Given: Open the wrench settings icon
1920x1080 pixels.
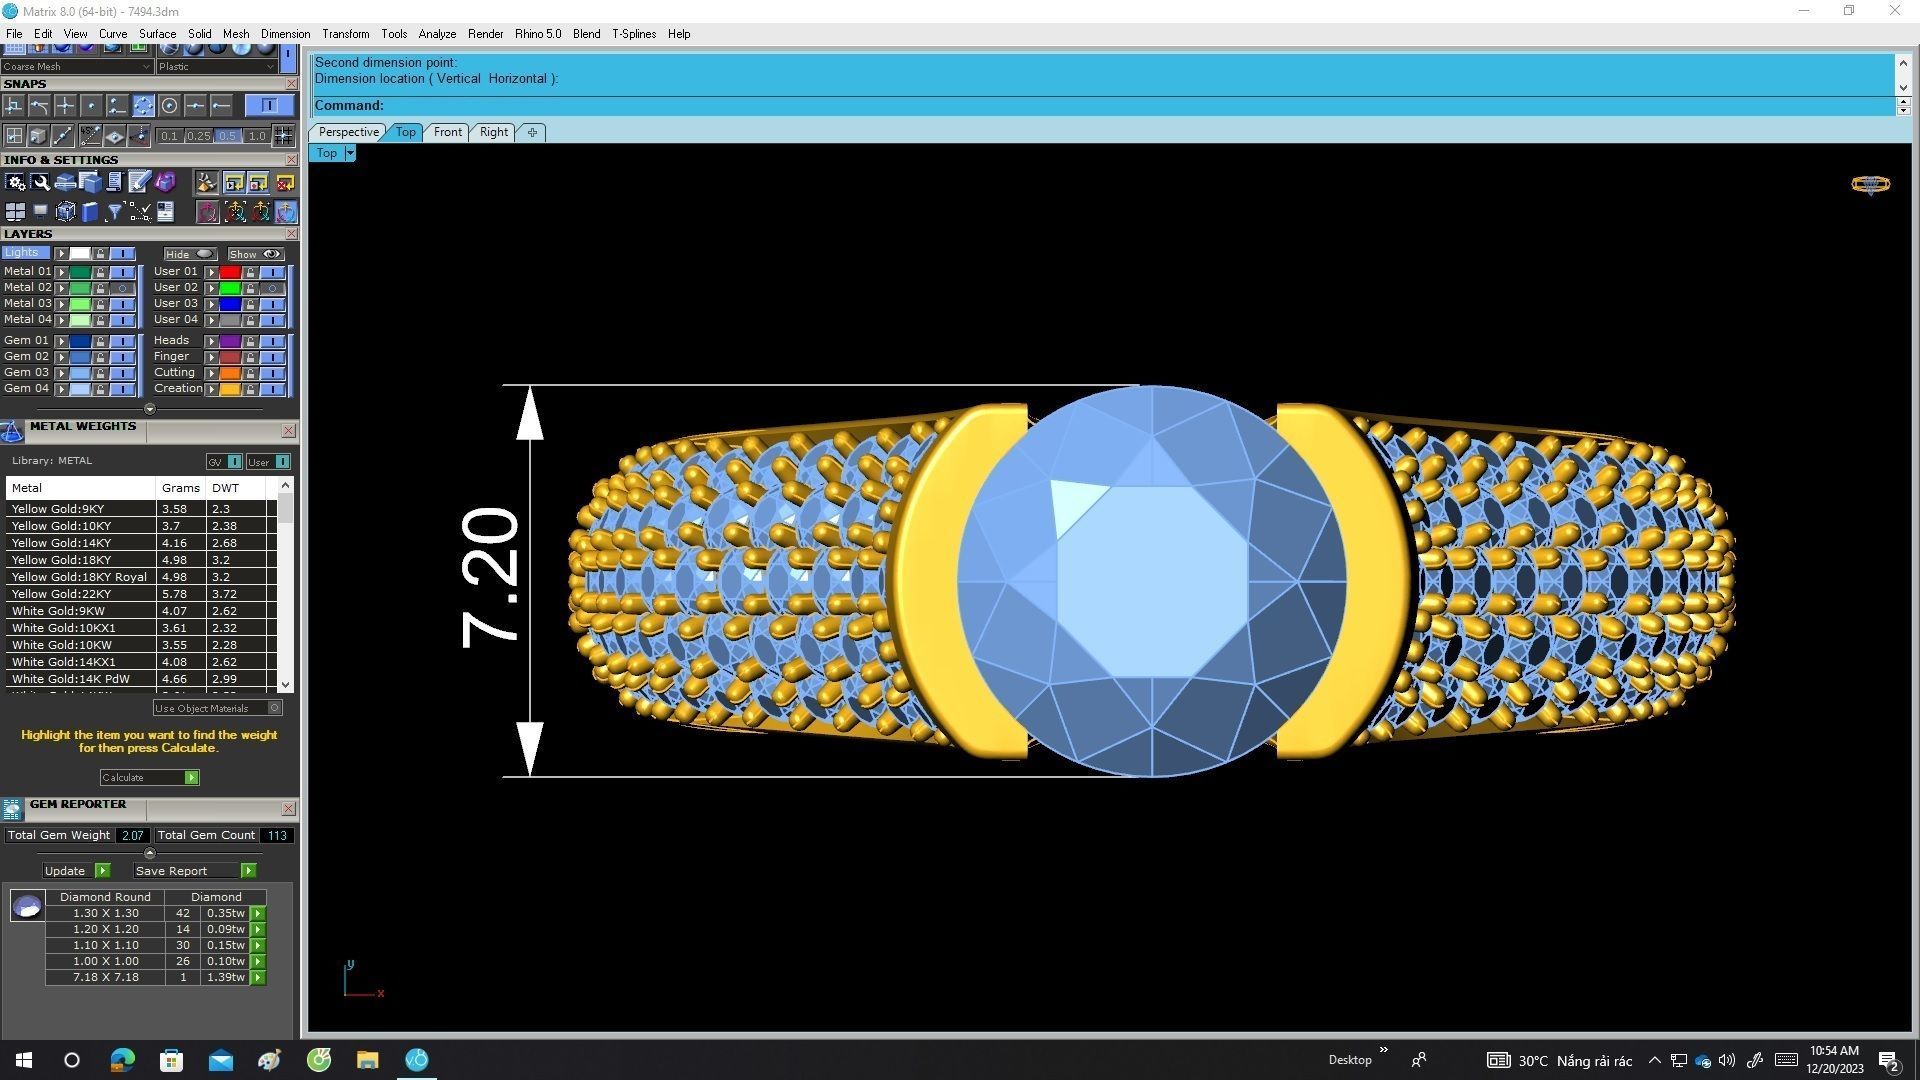Looking at the screenshot, I should point(40,182).
